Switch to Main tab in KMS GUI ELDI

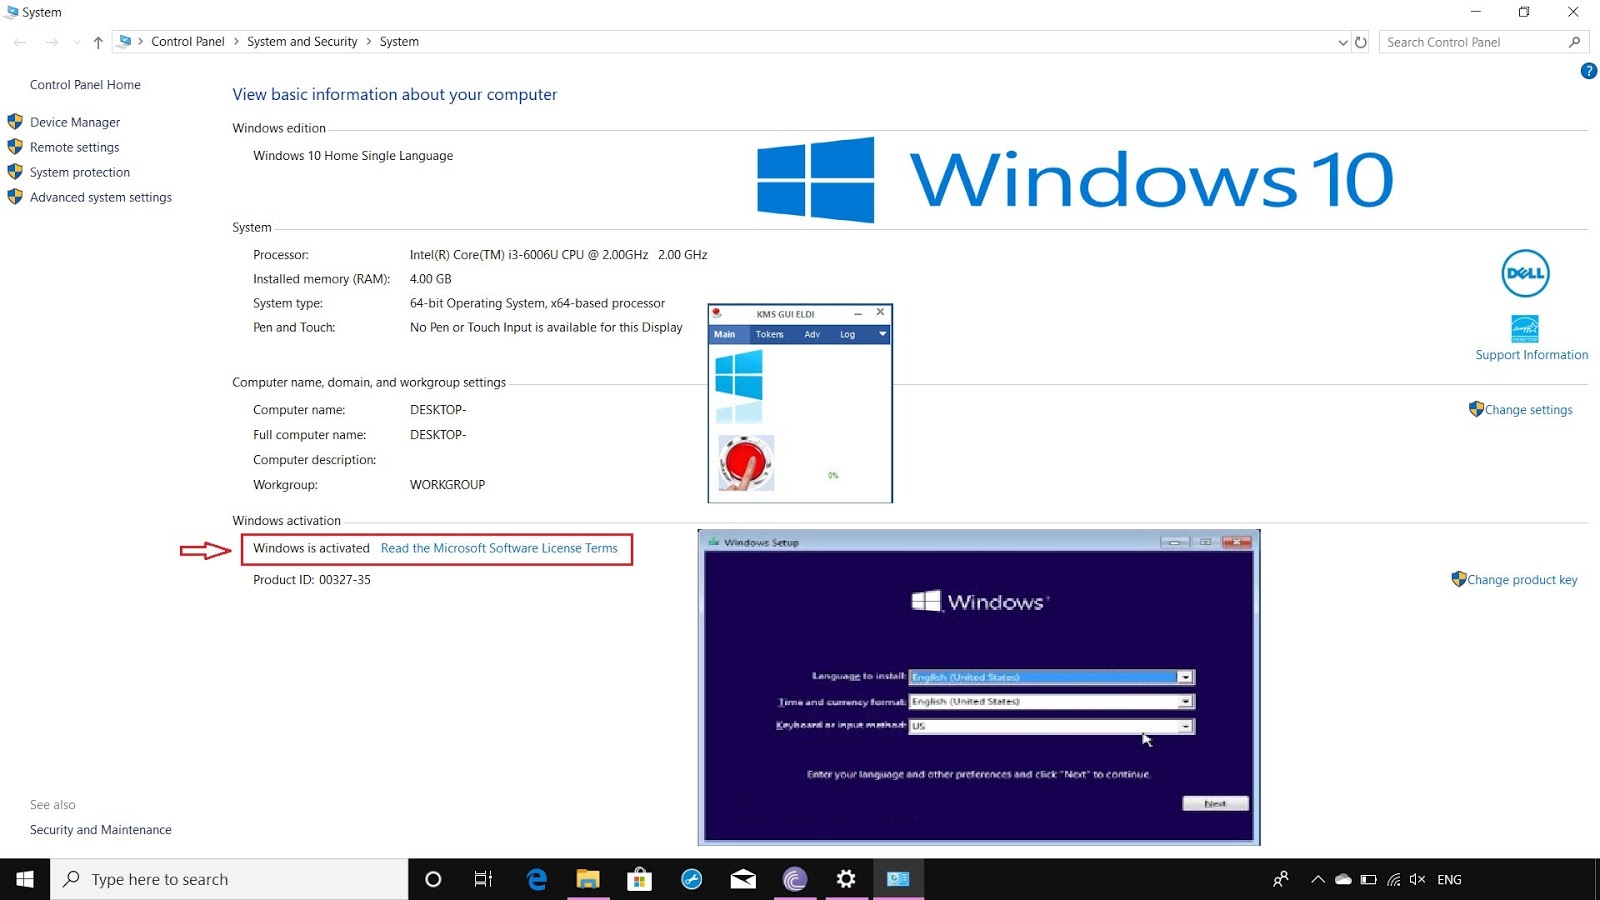724,335
